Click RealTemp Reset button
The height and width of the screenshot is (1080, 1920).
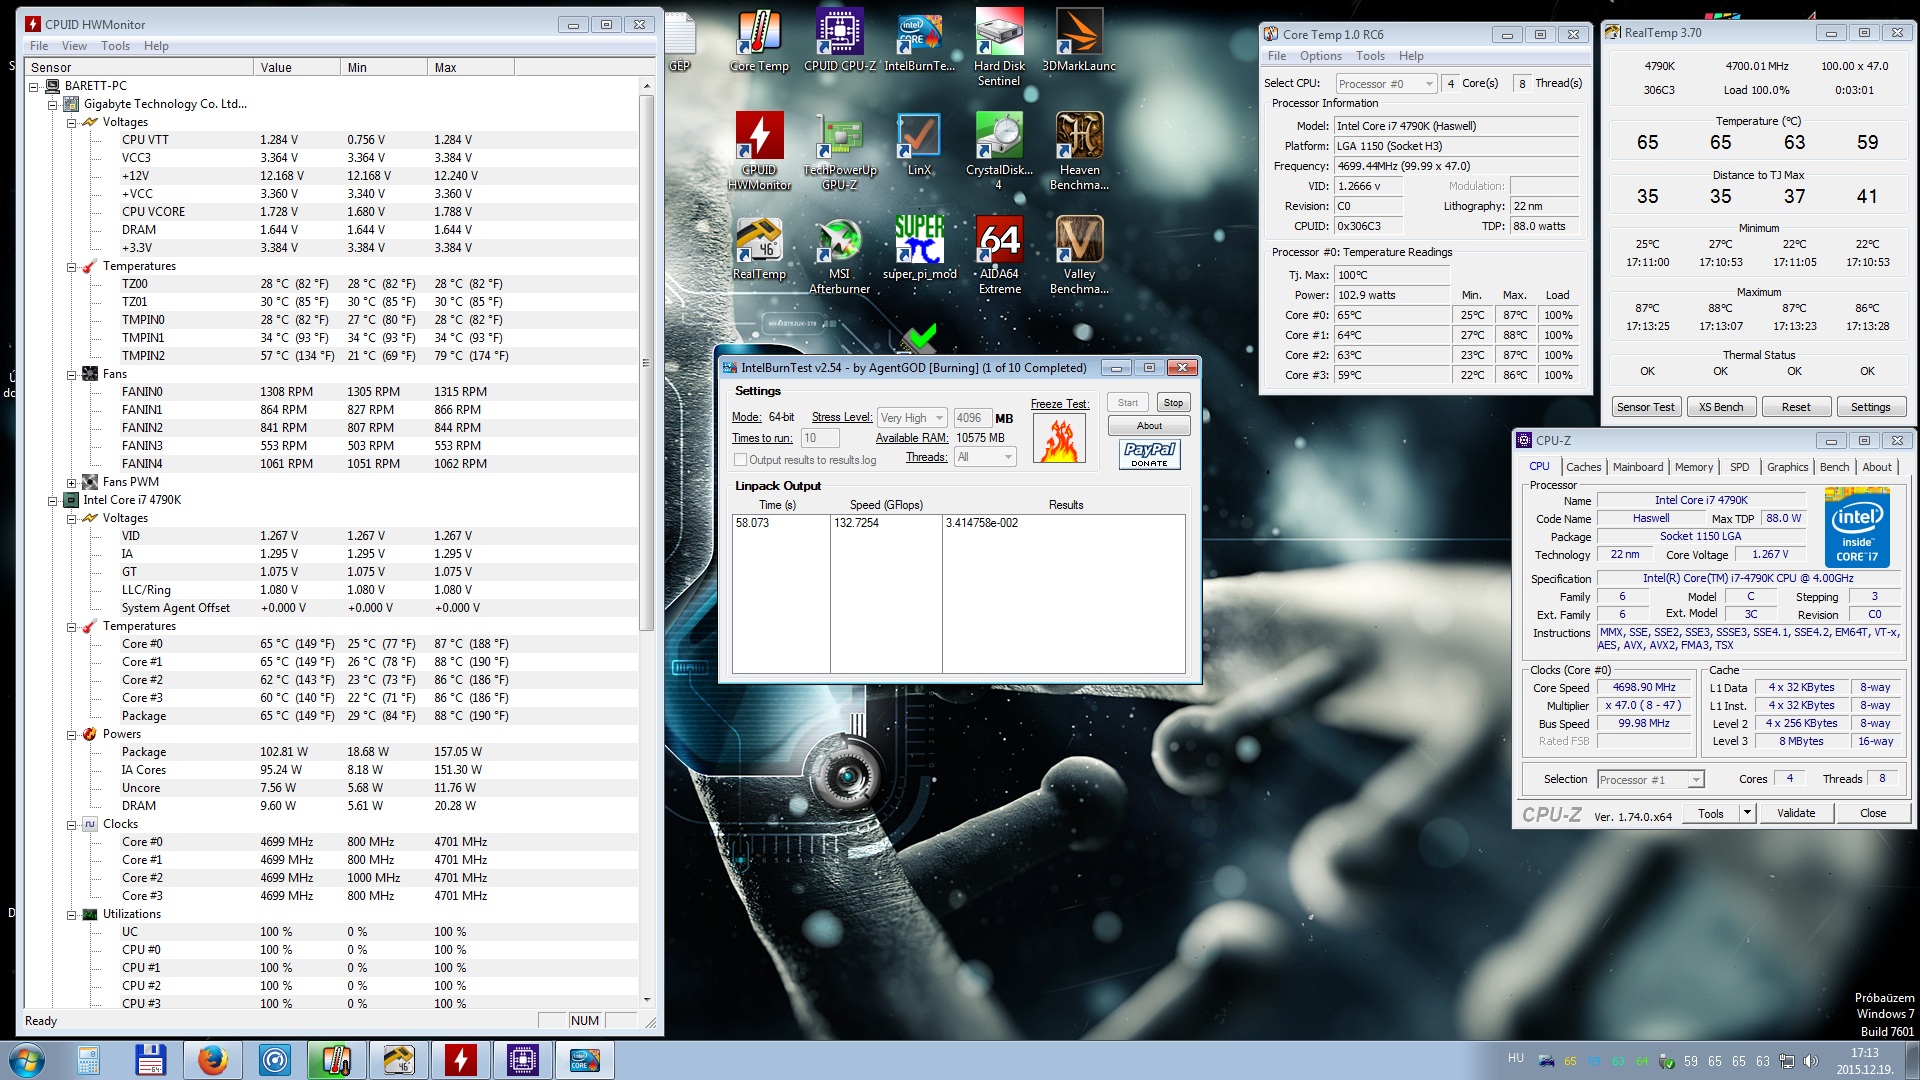[x=1795, y=407]
